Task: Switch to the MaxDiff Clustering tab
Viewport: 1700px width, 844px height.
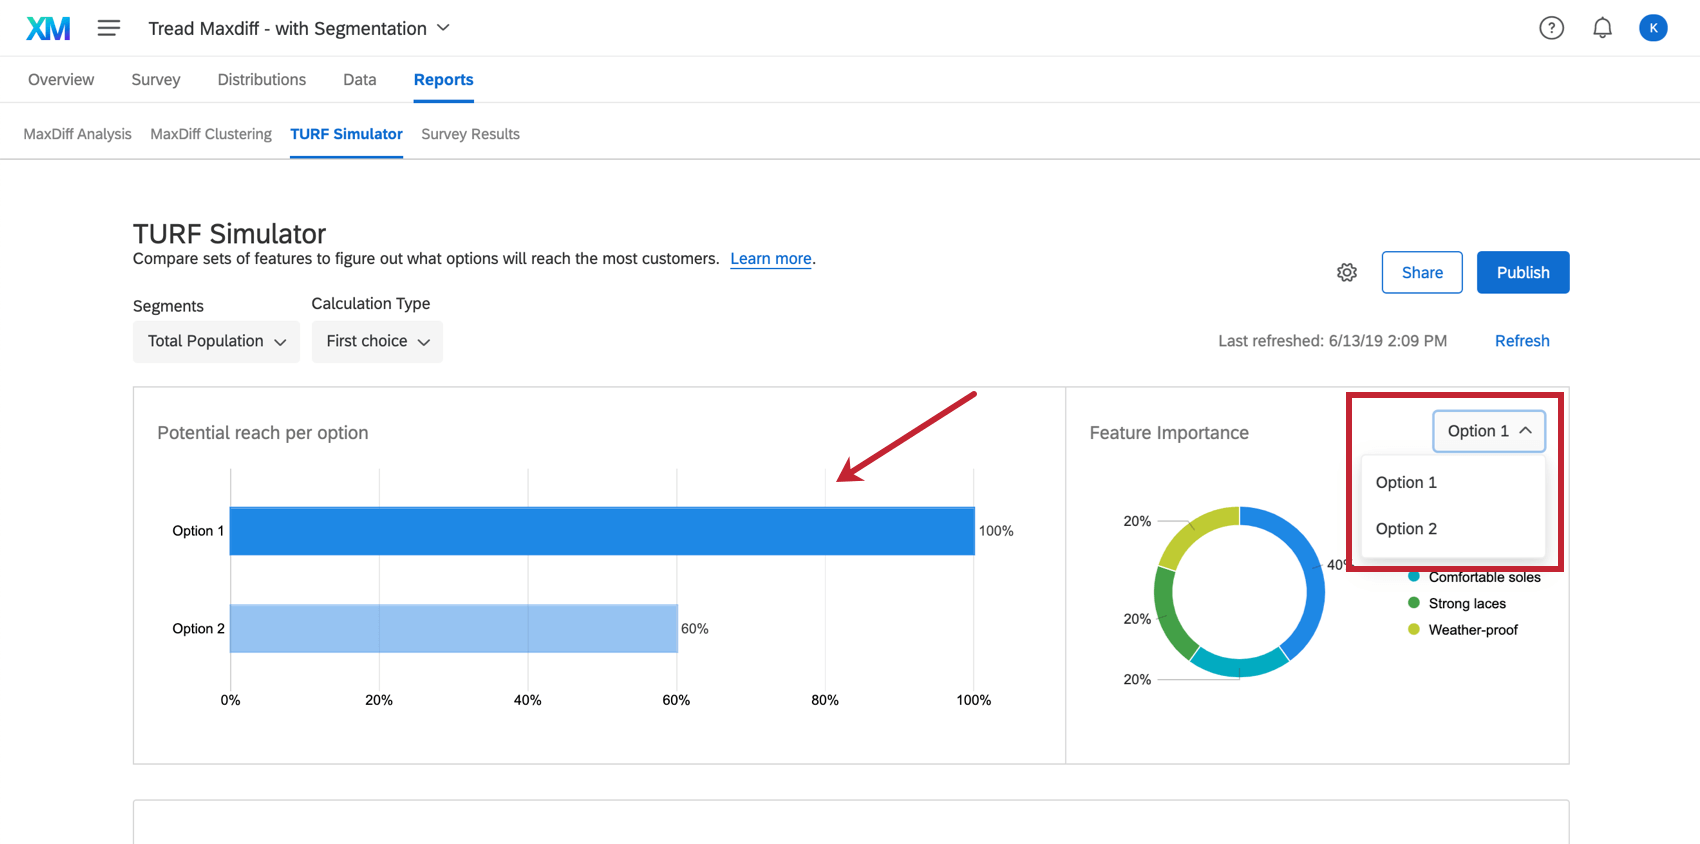Action: click(x=211, y=134)
